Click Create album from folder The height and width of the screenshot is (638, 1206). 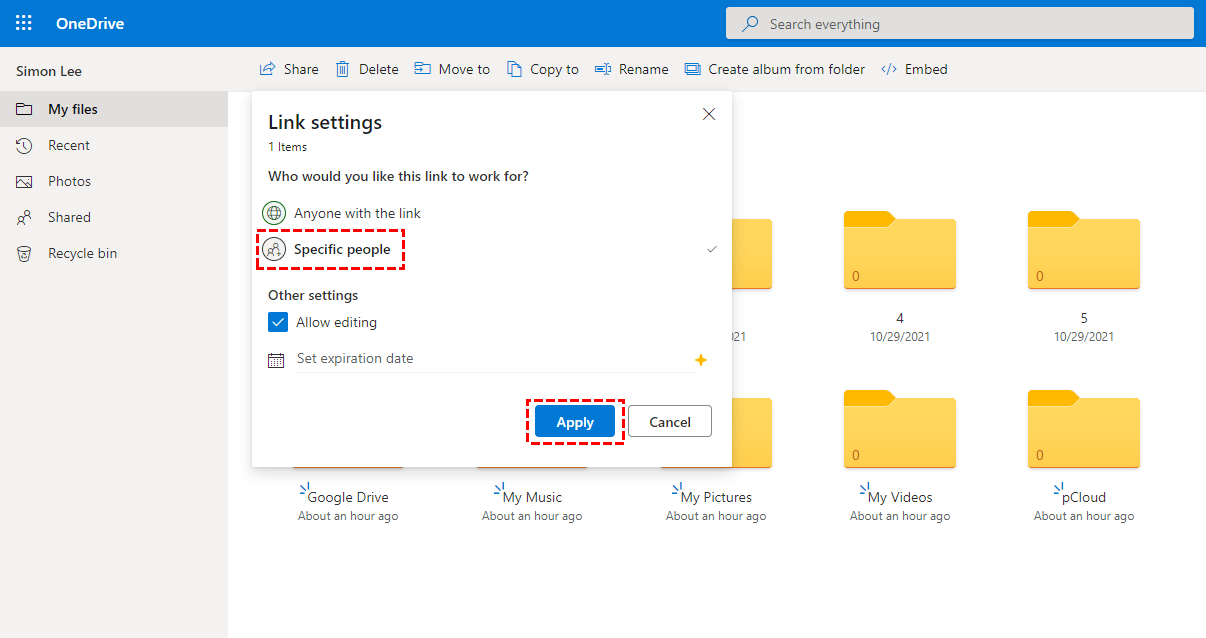pyautogui.click(x=775, y=69)
